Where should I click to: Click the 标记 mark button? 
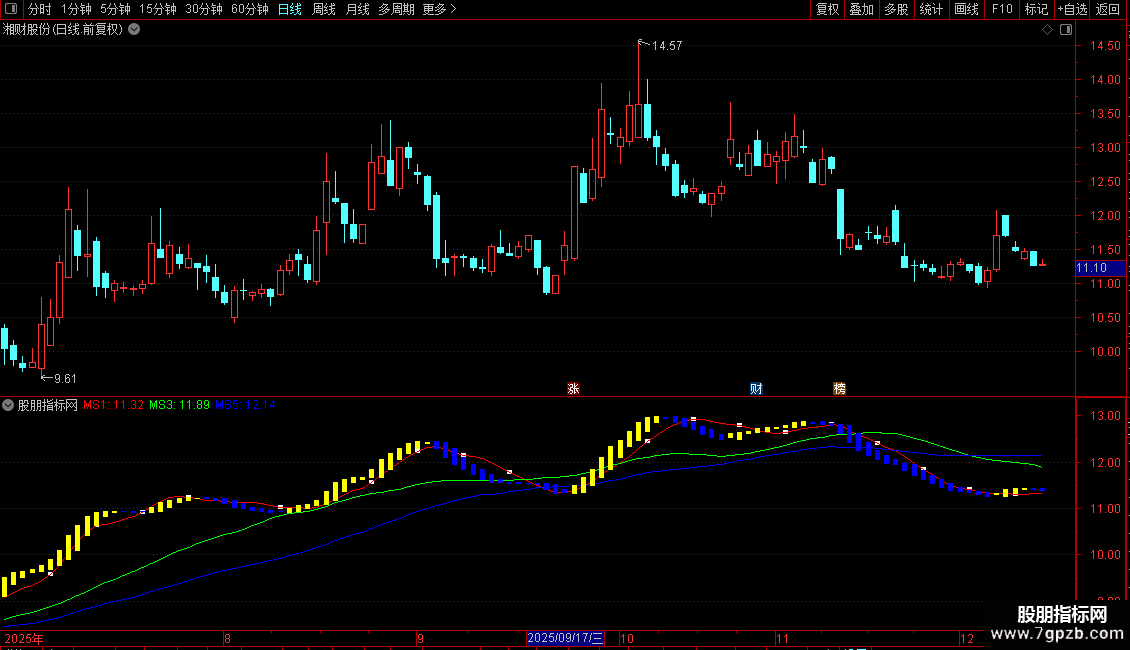click(1036, 9)
